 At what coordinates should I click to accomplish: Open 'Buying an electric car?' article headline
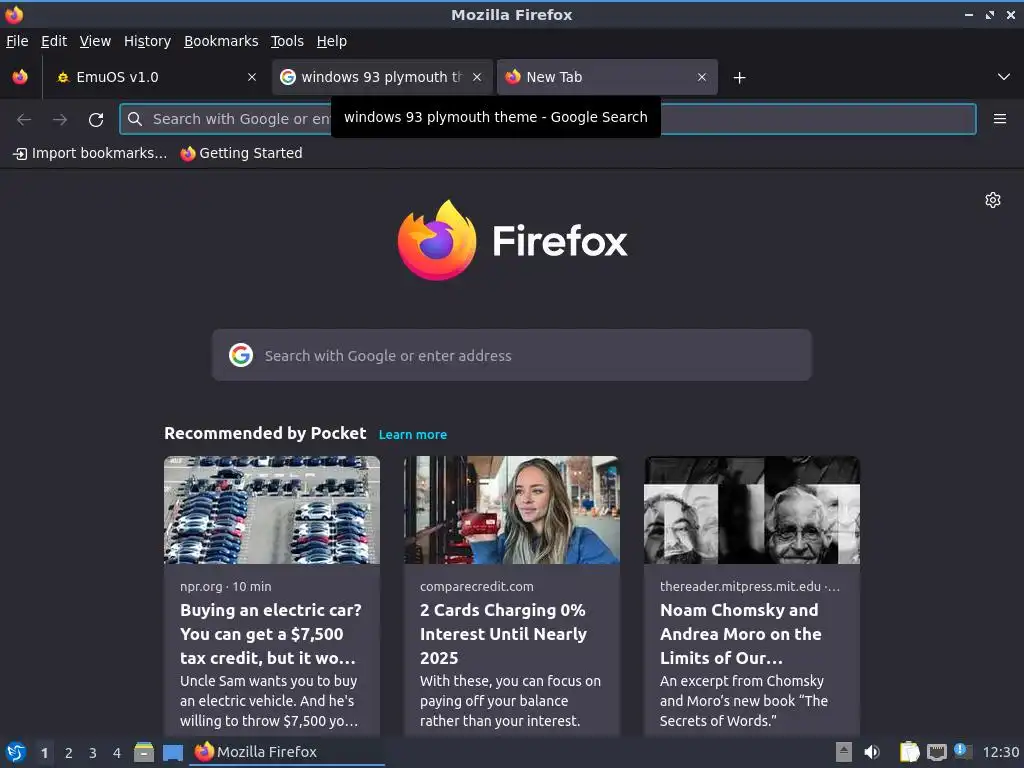270,634
